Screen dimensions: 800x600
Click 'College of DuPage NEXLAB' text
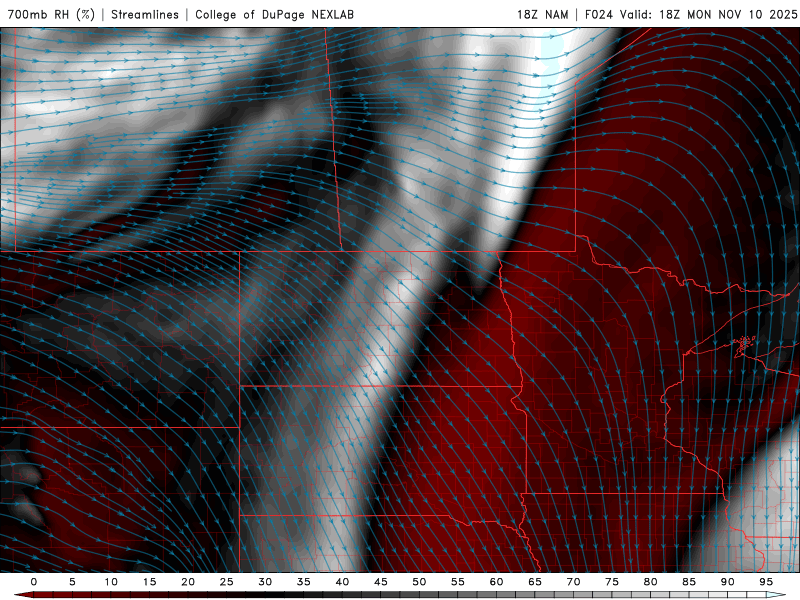(274, 14)
